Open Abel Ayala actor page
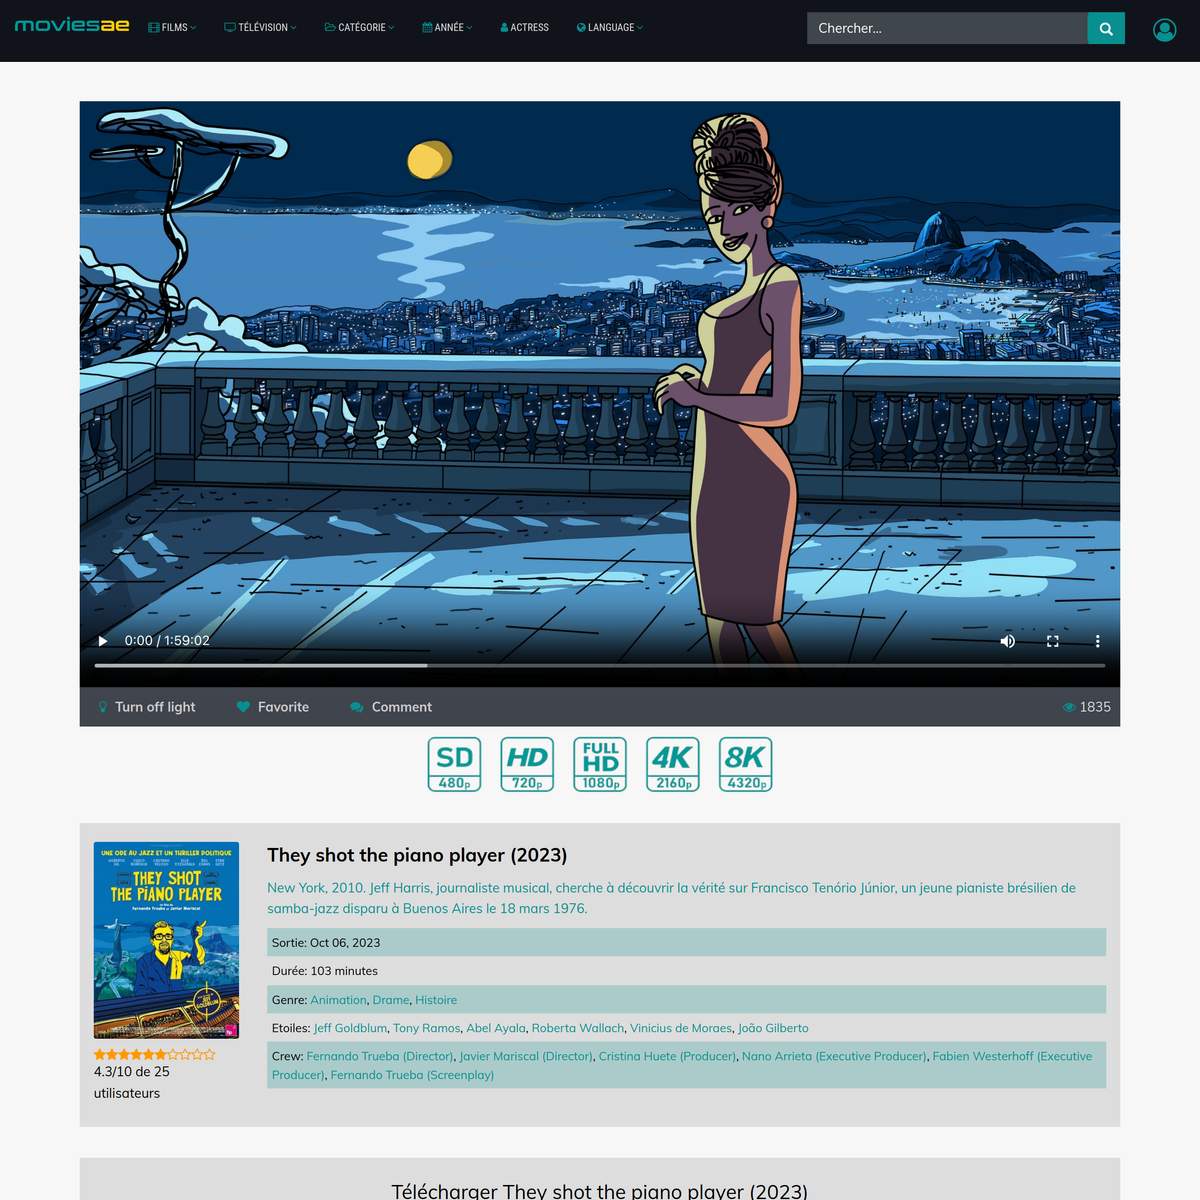1200x1200 pixels. pos(496,1028)
